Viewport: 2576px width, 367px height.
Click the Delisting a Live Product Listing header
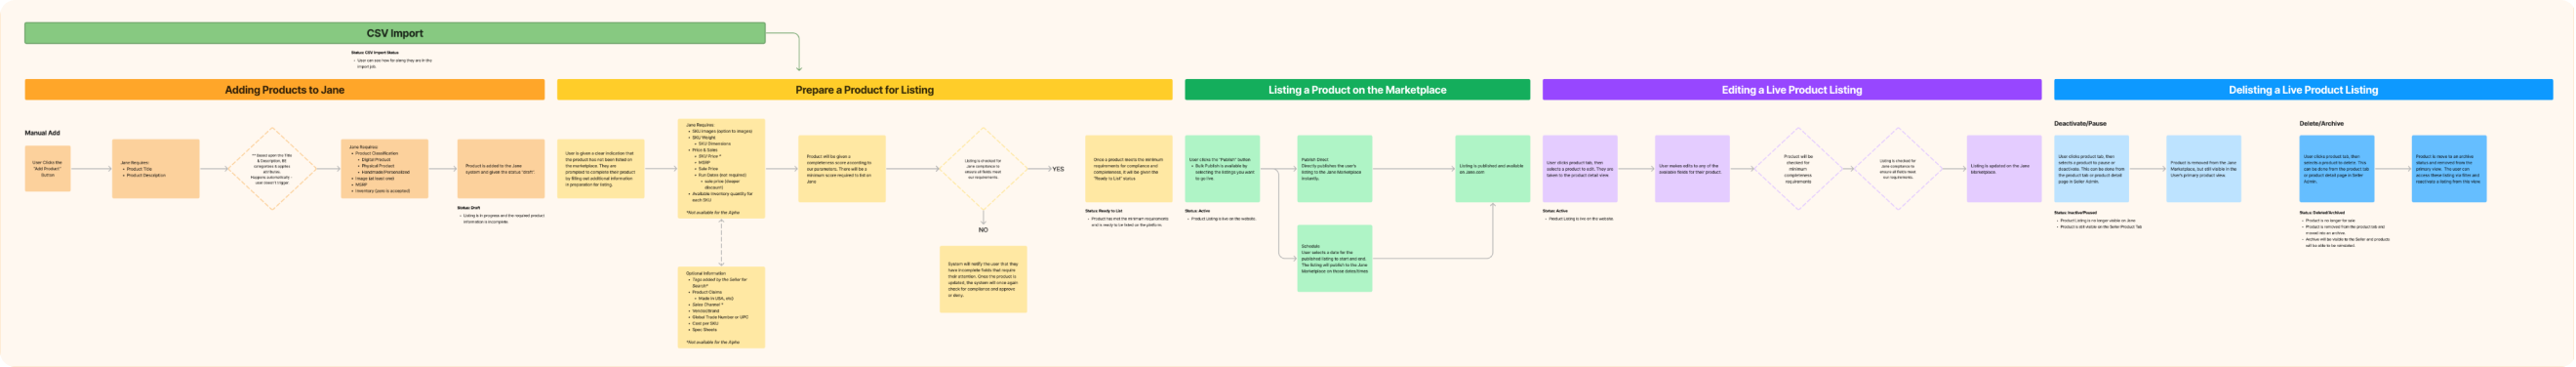(x=2303, y=90)
